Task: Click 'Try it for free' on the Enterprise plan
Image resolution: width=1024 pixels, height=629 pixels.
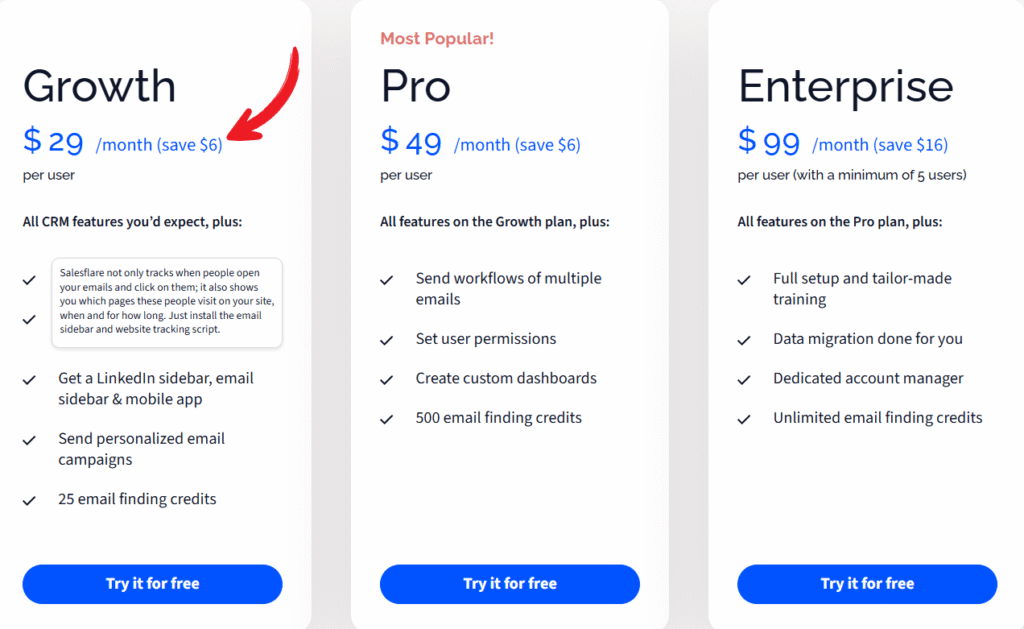Action: tap(866, 584)
